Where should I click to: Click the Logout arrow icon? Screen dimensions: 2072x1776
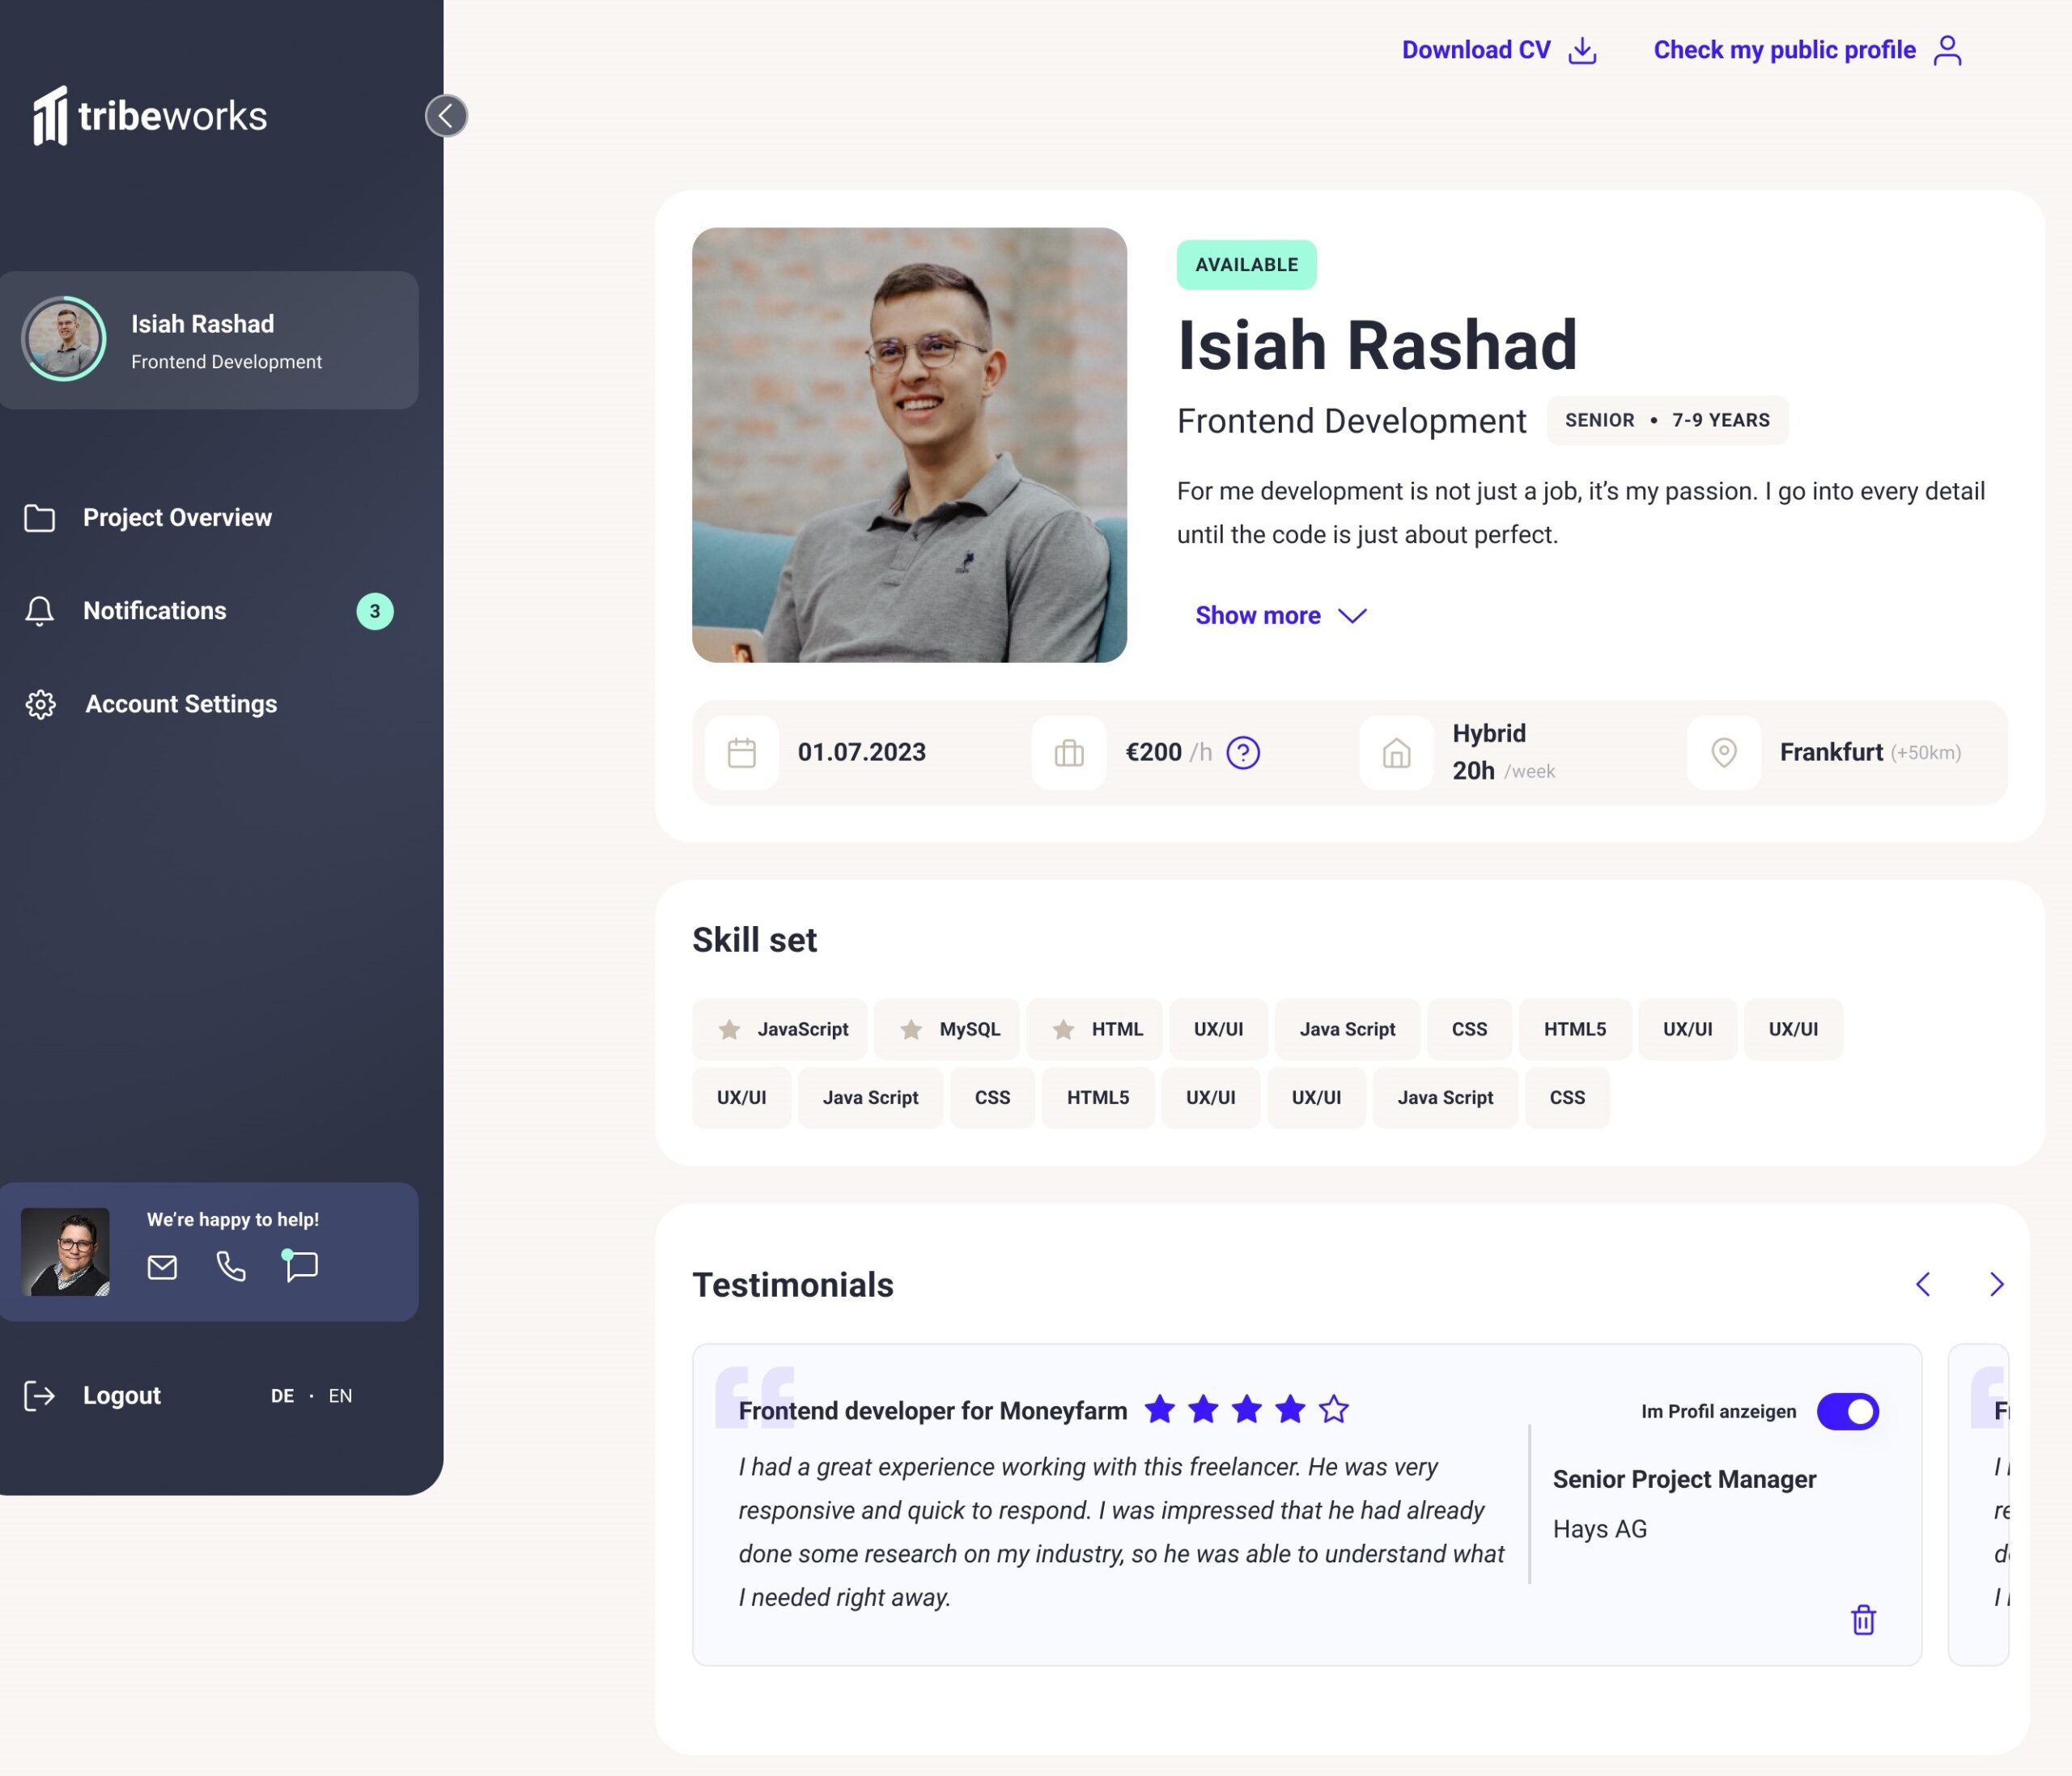click(x=39, y=1396)
